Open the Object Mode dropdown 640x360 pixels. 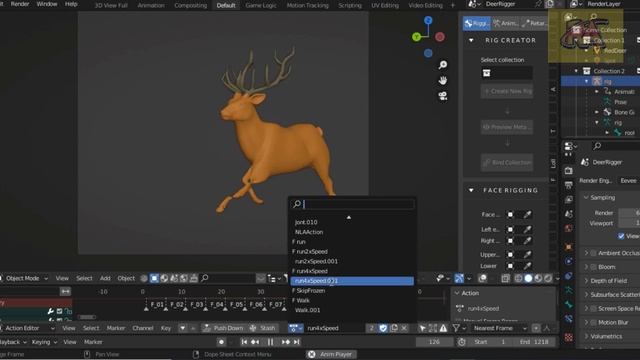coord(25,278)
